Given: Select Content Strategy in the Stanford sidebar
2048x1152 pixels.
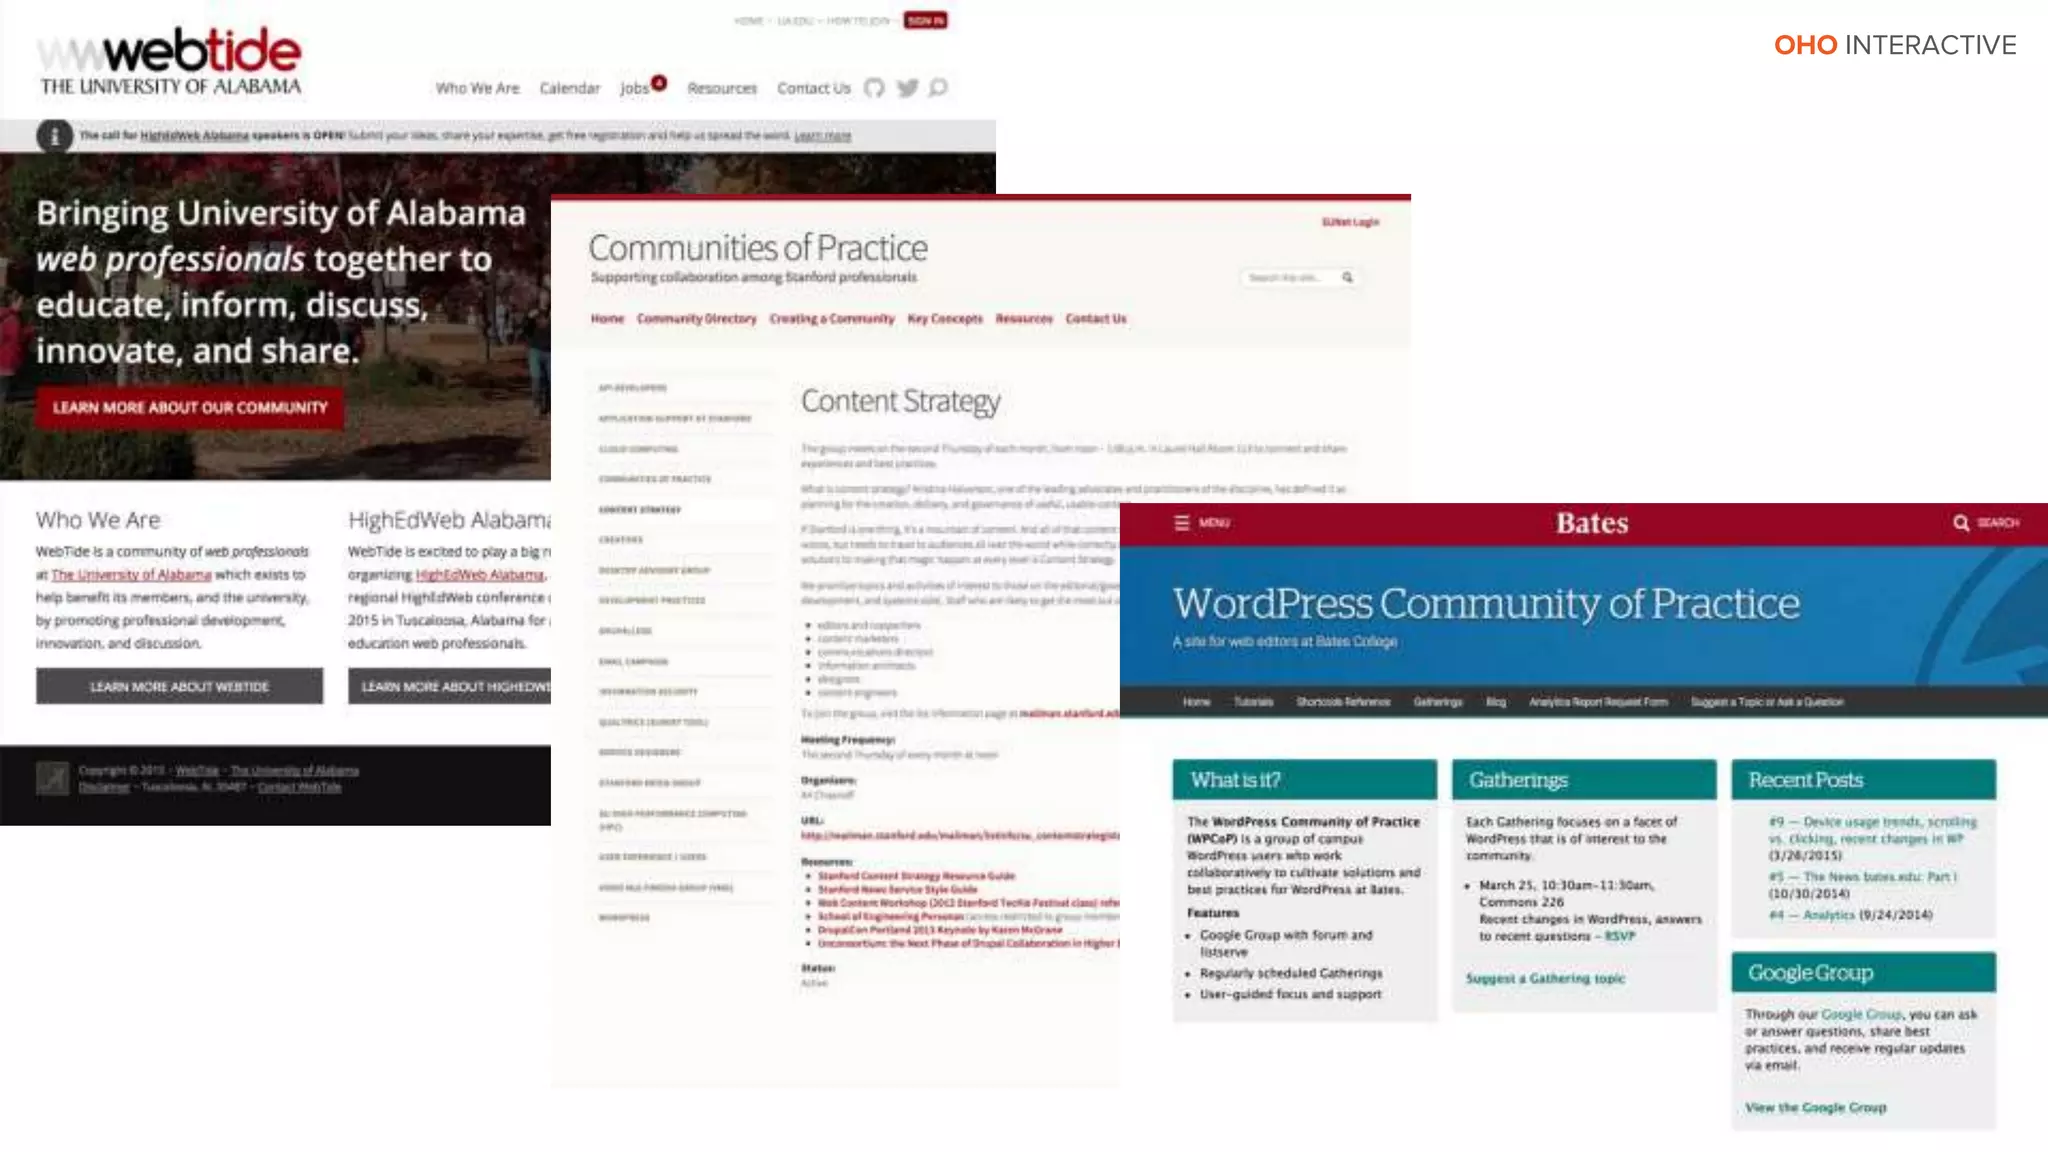Looking at the screenshot, I should tap(640, 509).
